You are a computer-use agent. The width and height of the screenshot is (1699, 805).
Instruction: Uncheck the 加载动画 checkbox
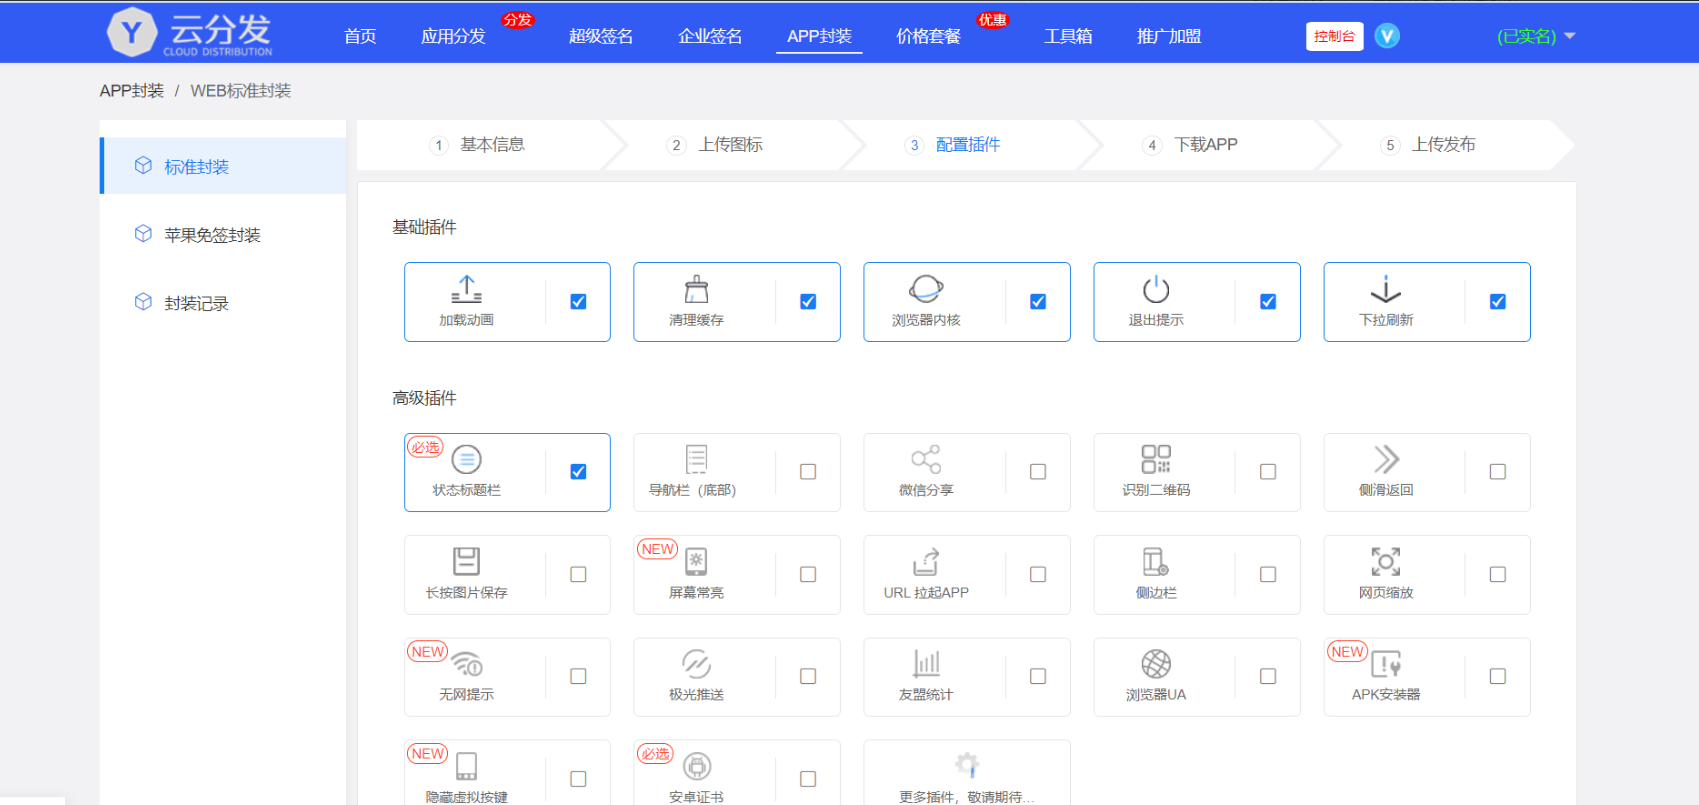tap(578, 301)
